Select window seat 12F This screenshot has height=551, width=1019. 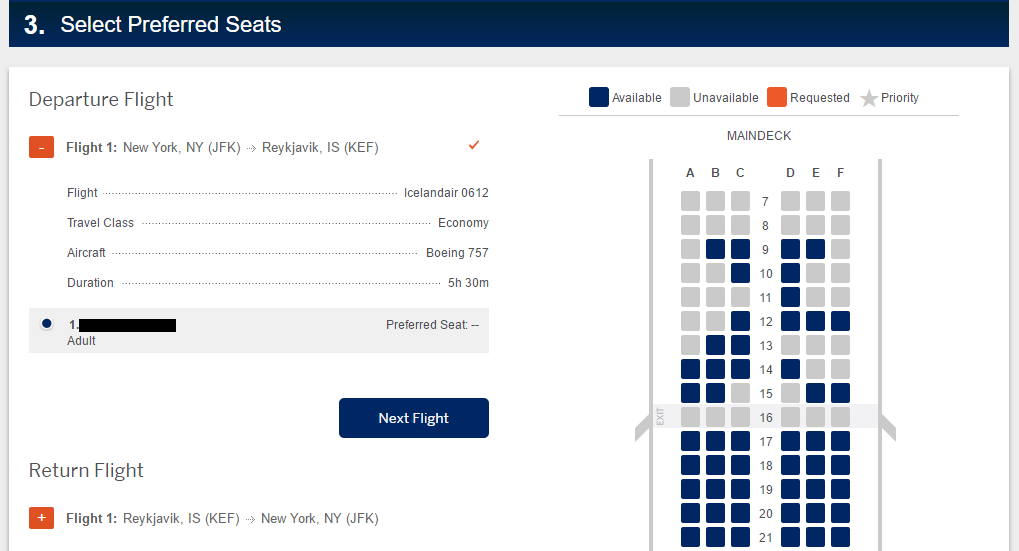840,321
